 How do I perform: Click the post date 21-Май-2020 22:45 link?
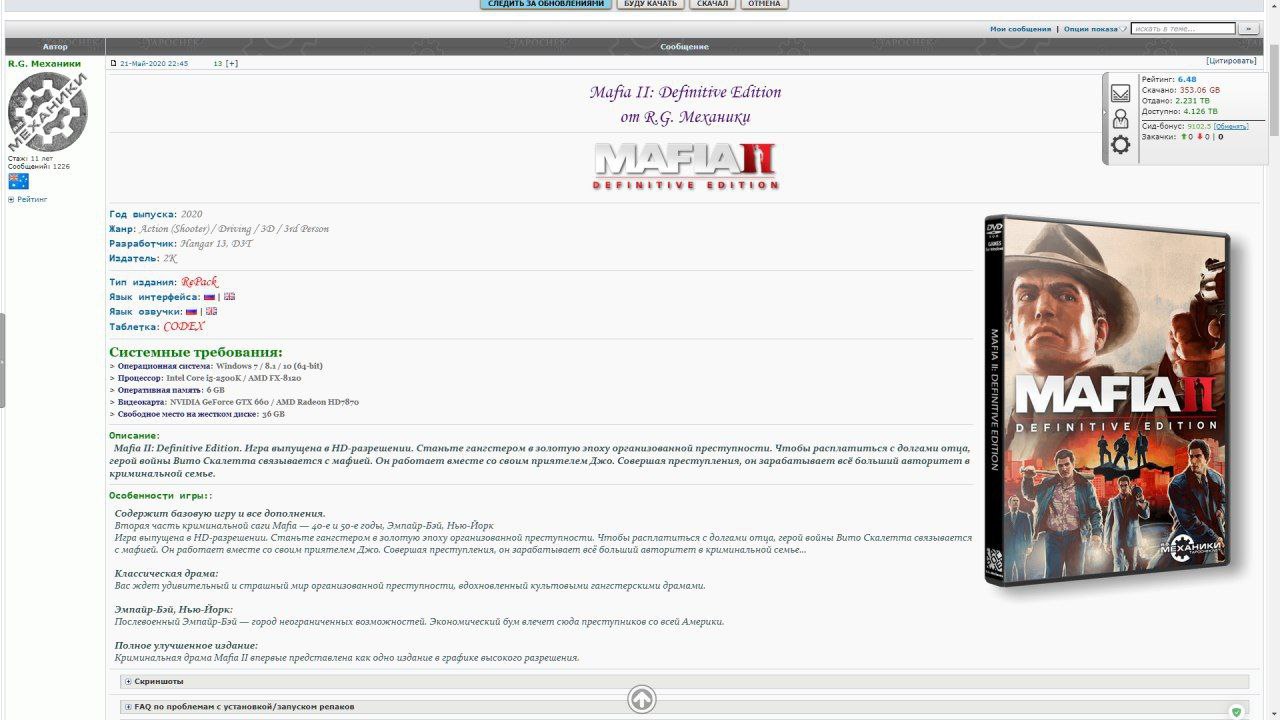coord(154,63)
